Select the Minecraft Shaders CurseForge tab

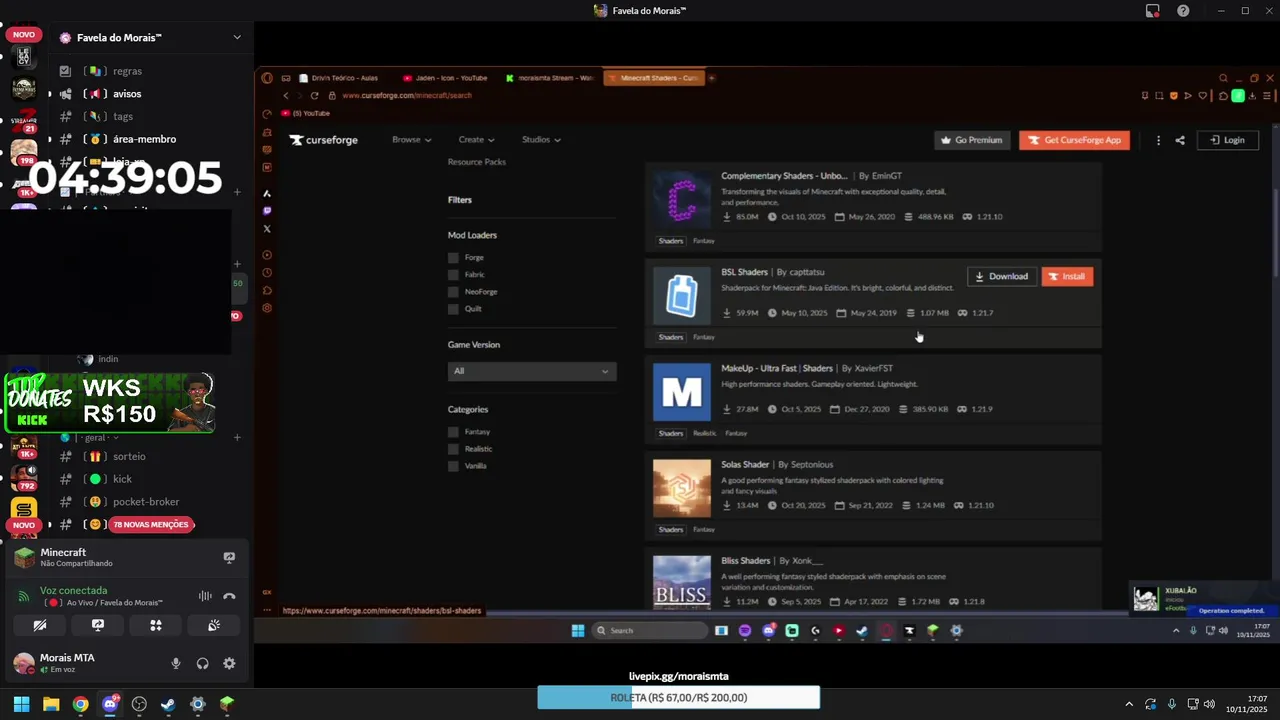[655, 78]
